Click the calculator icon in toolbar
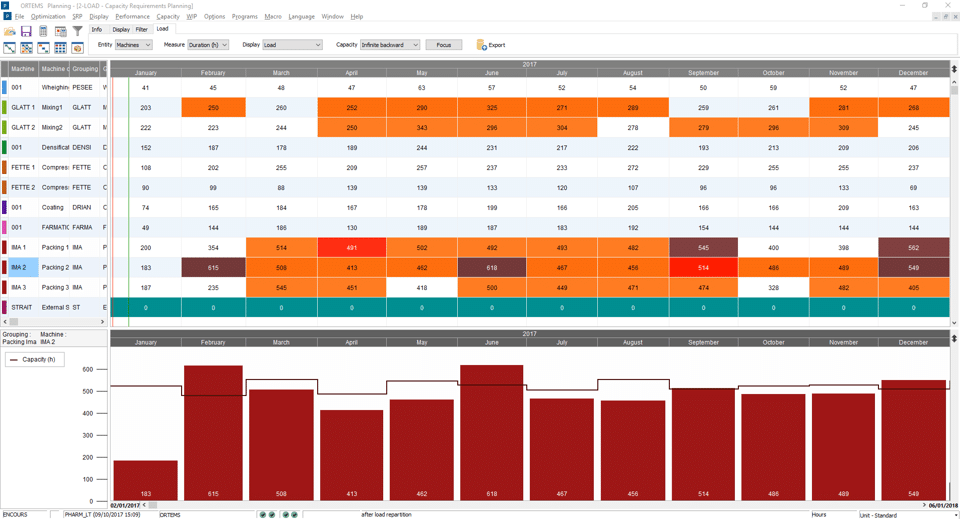 coord(43,31)
